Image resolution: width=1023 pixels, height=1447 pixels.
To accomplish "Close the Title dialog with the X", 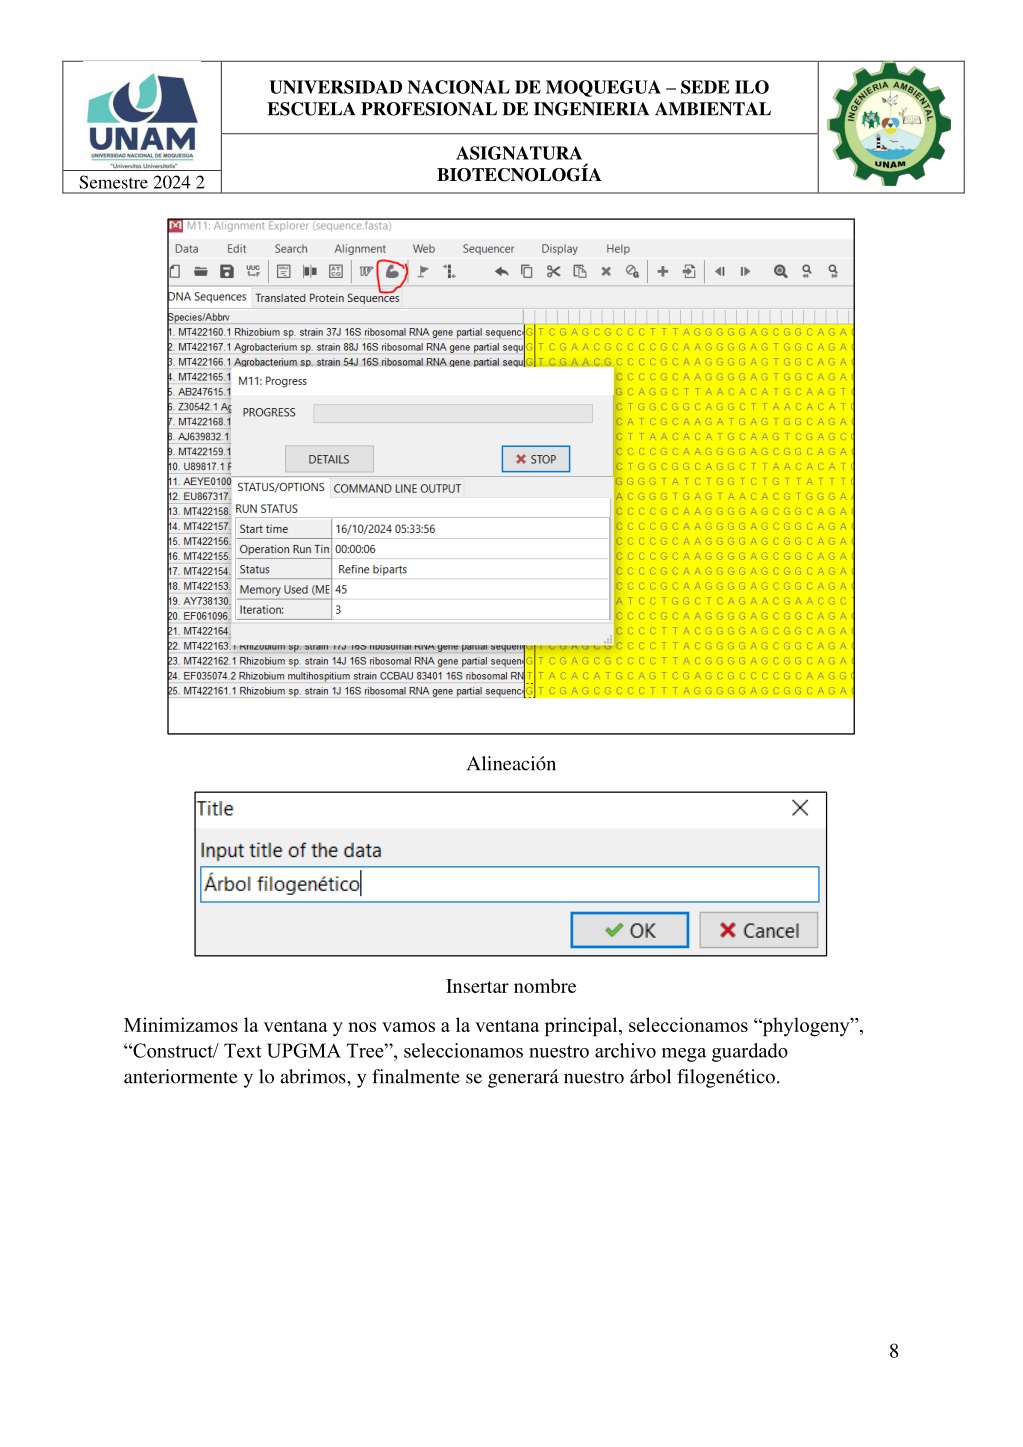I will [x=800, y=808].
